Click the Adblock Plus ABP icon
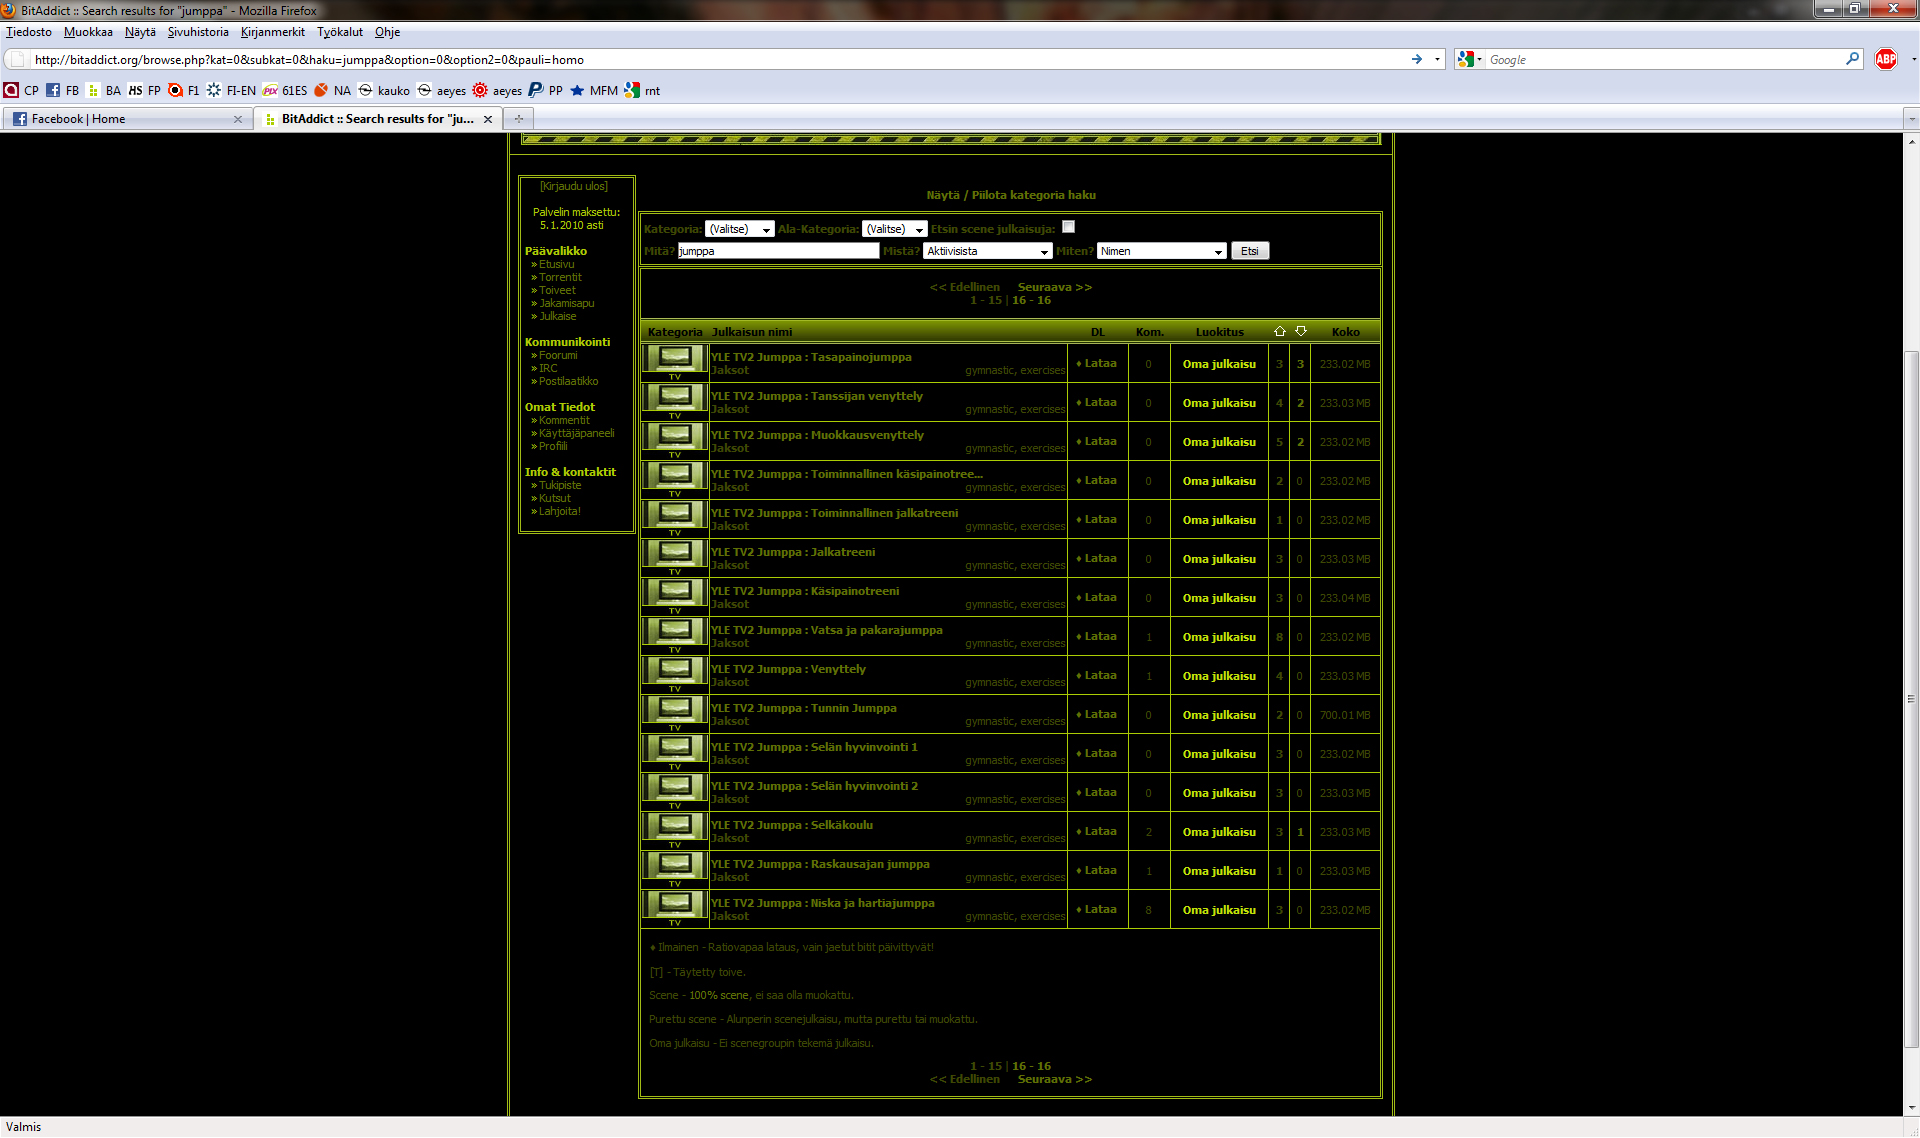The width and height of the screenshot is (1920, 1138). pyautogui.click(x=1886, y=59)
